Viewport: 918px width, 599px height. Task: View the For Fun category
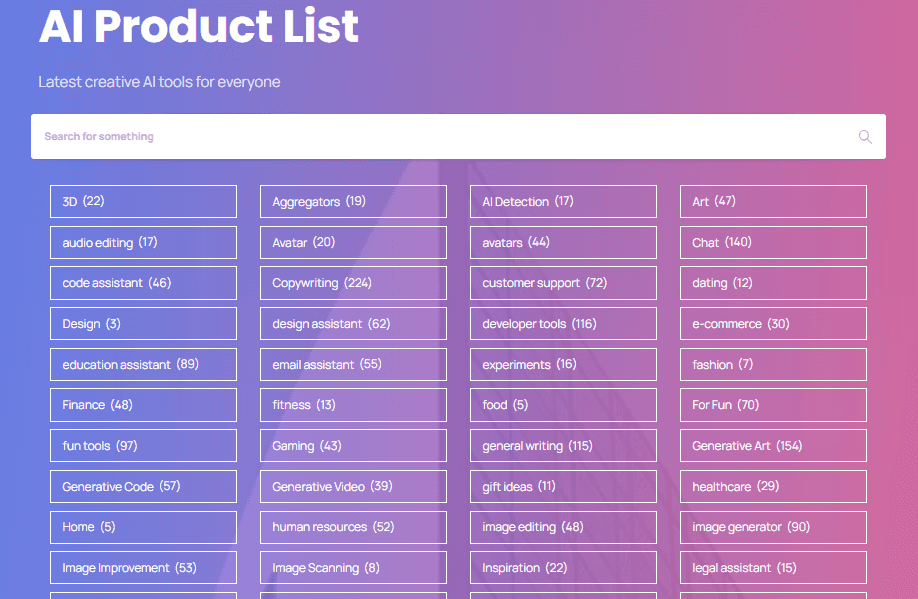tap(773, 404)
